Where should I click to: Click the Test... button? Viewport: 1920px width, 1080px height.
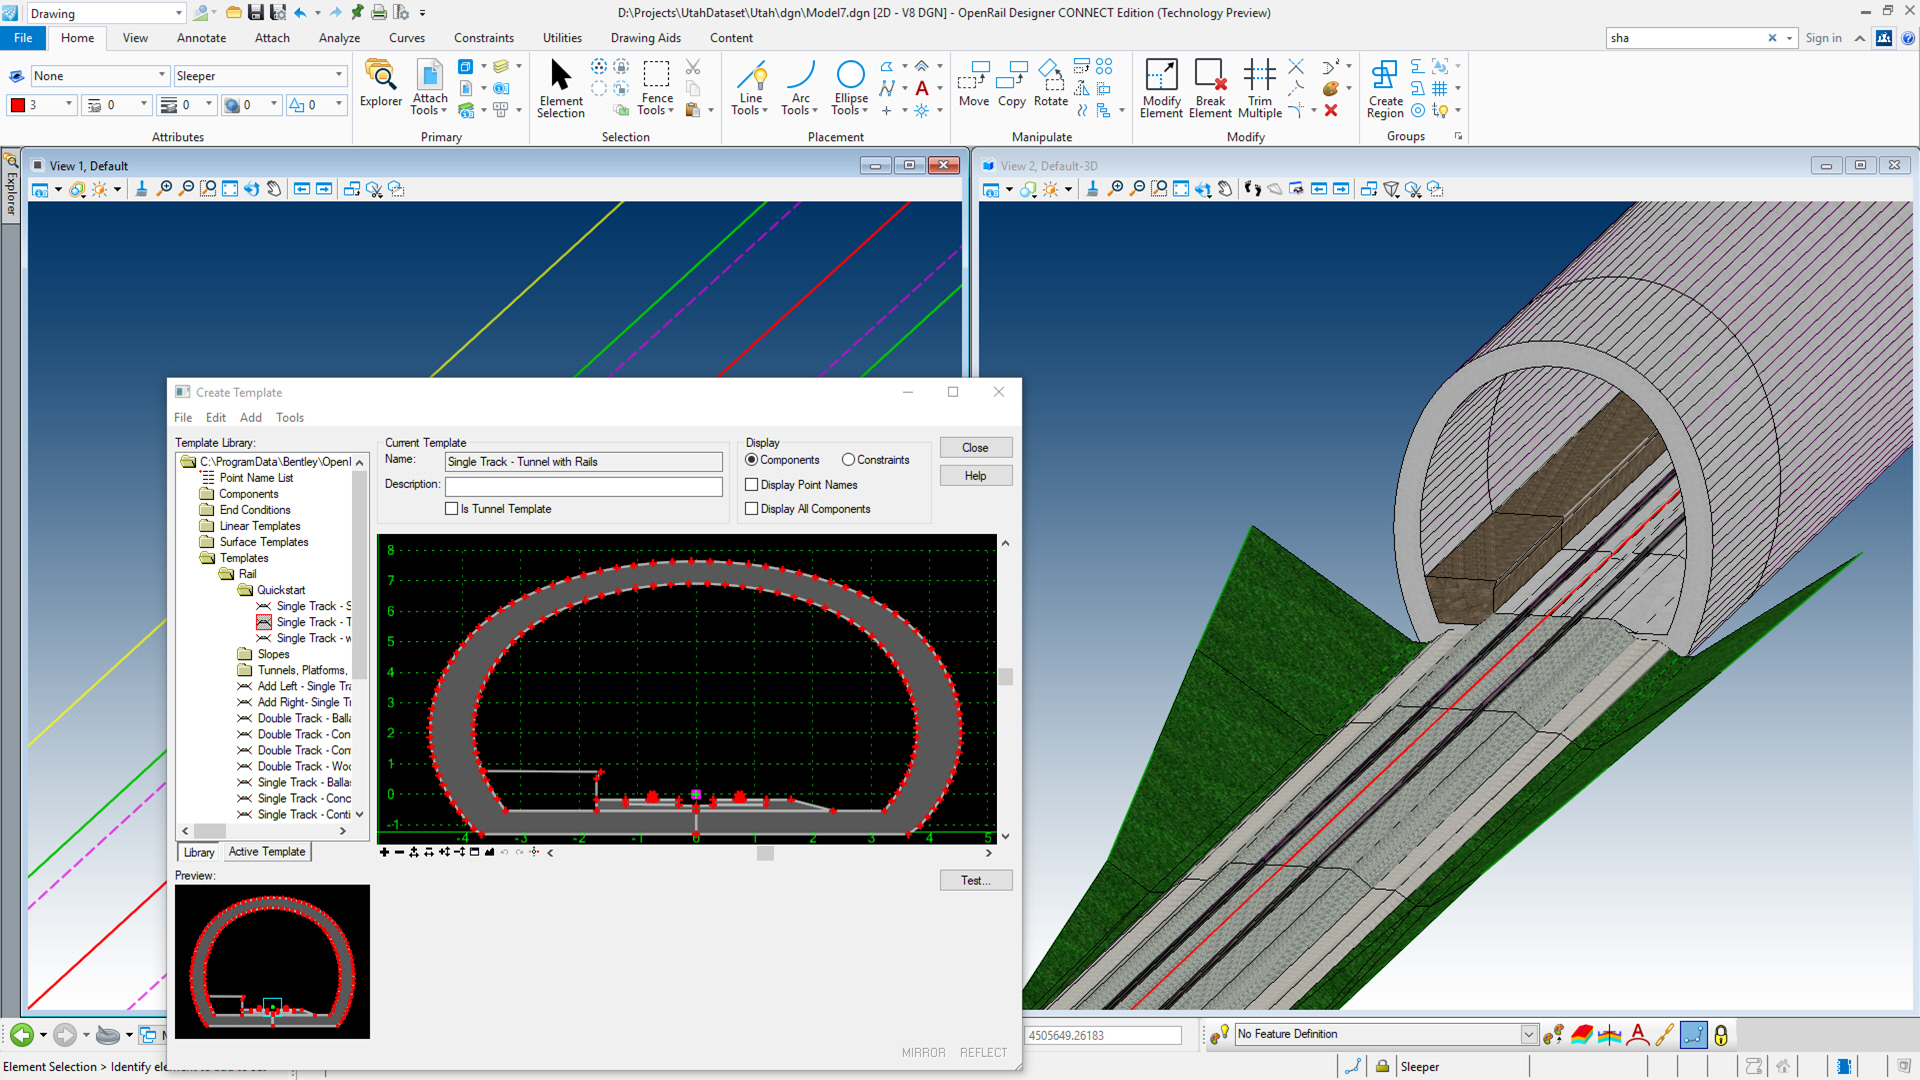click(975, 881)
